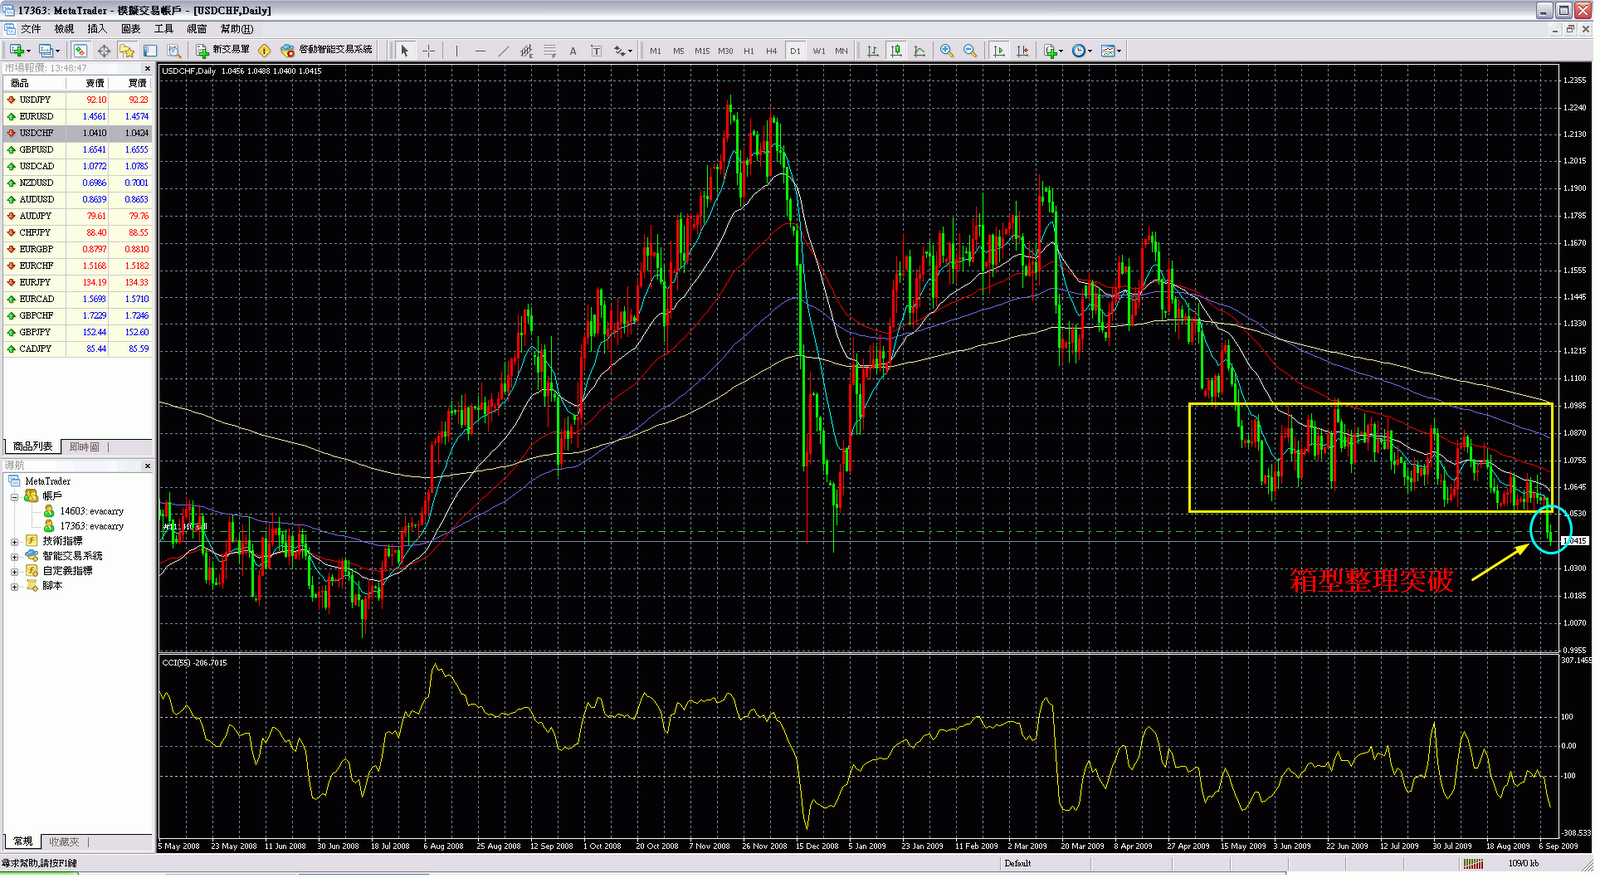Switch chart to M1 timeframe

pyautogui.click(x=655, y=50)
